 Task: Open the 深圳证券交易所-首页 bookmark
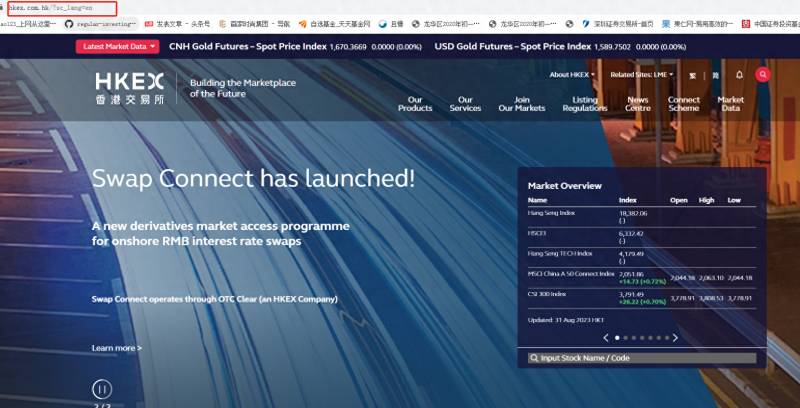point(617,24)
